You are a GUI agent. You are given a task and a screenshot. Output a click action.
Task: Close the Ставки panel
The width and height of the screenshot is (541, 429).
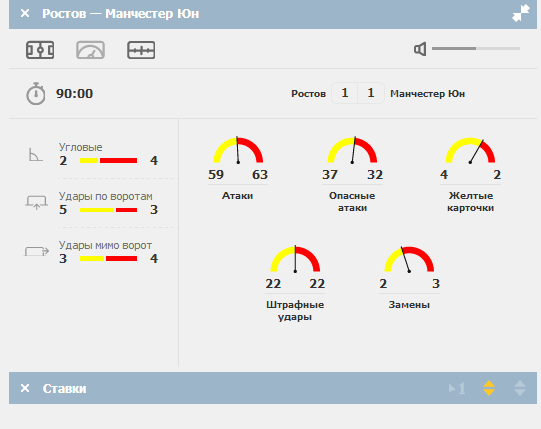coord(25,388)
